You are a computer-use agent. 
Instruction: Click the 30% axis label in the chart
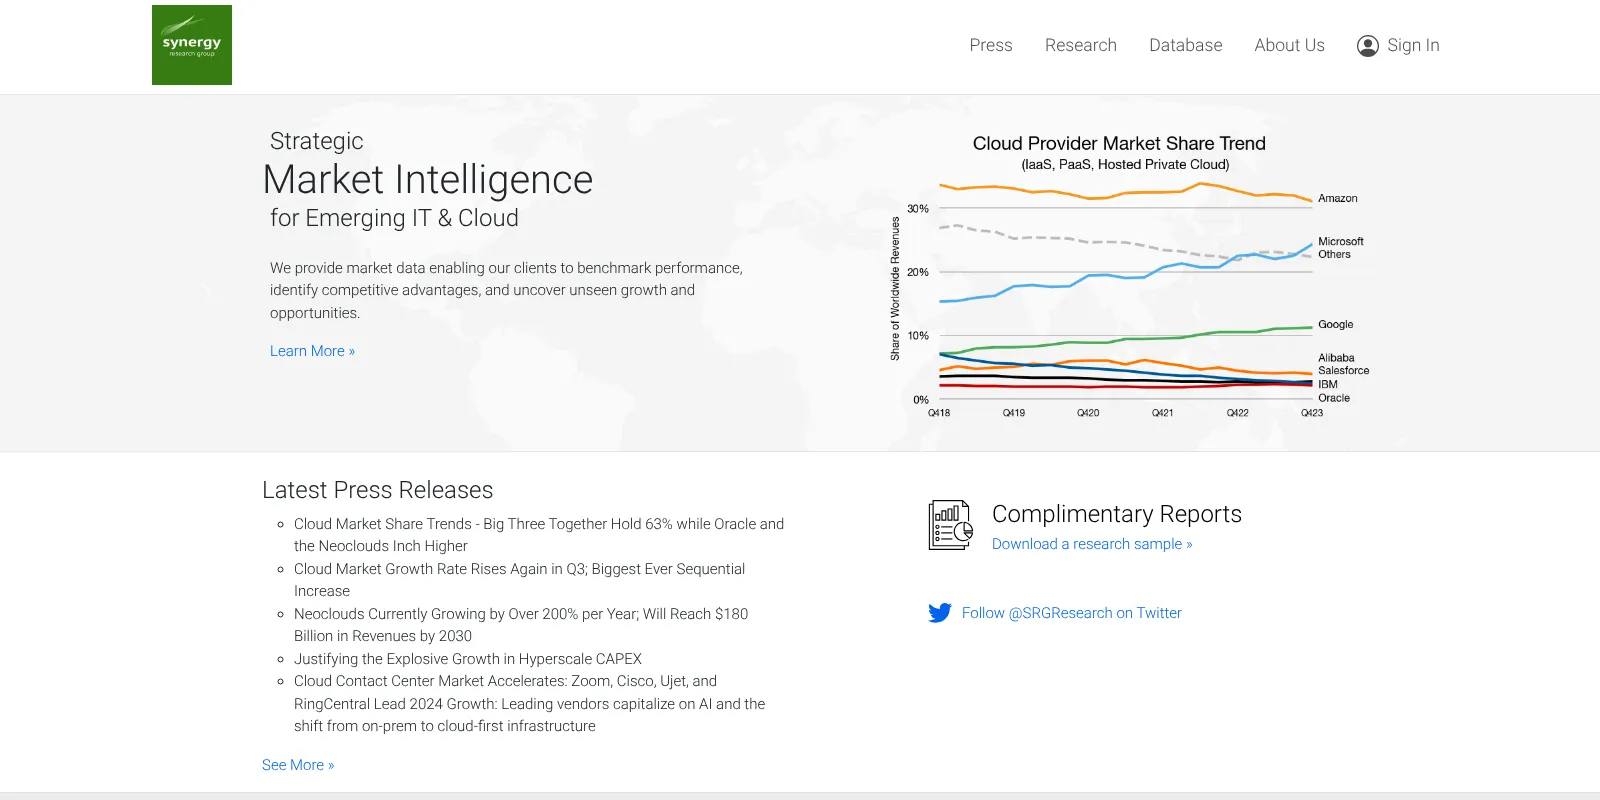(918, 209)
